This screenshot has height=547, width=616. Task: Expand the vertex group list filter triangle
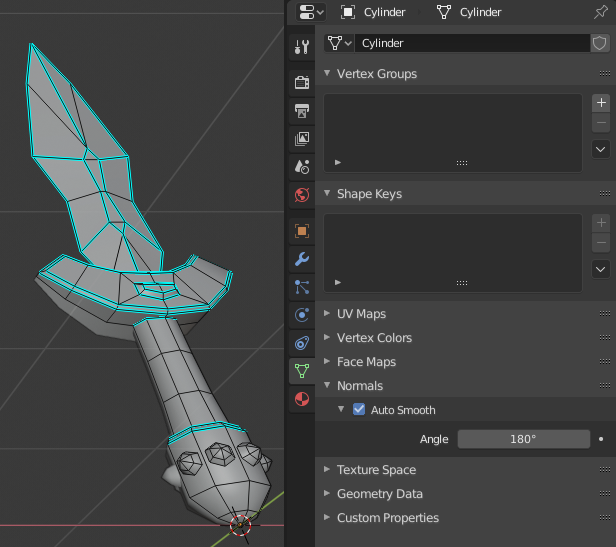tap(338, 162)
